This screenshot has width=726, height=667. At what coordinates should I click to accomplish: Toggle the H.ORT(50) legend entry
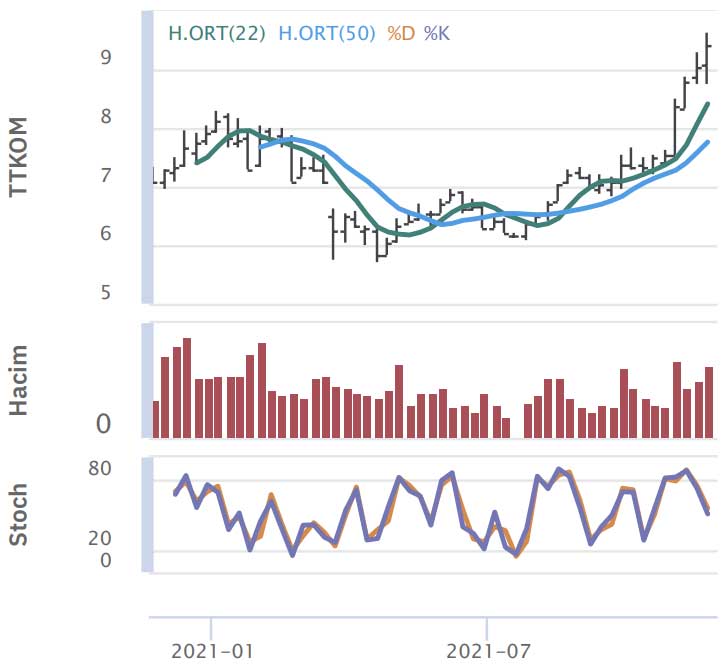pos(327,33)
